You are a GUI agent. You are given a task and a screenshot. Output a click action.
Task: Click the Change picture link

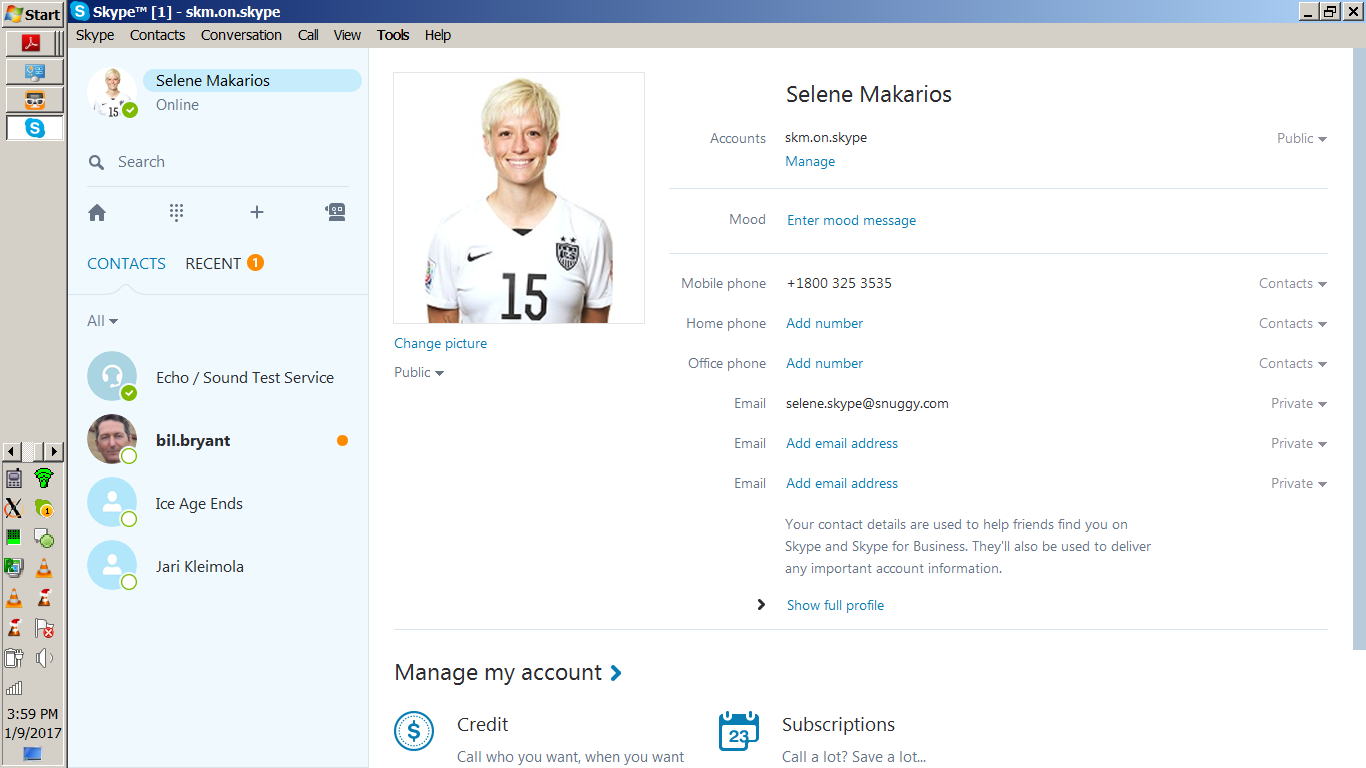pos(440,344)
